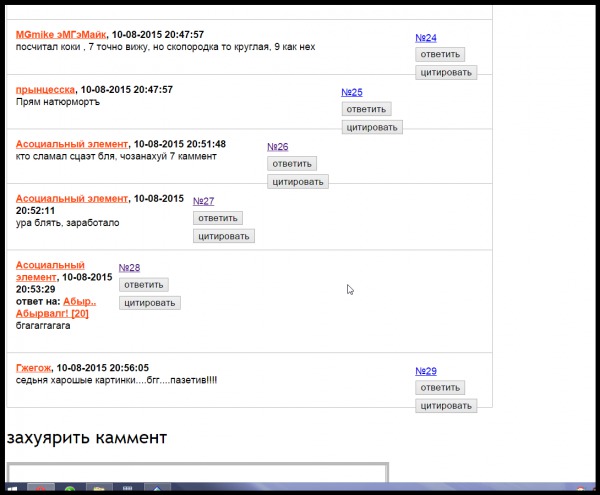The height and width of the screenshot is (495, 600).
Task: Open comment №27 permalink
Action: 203,201
